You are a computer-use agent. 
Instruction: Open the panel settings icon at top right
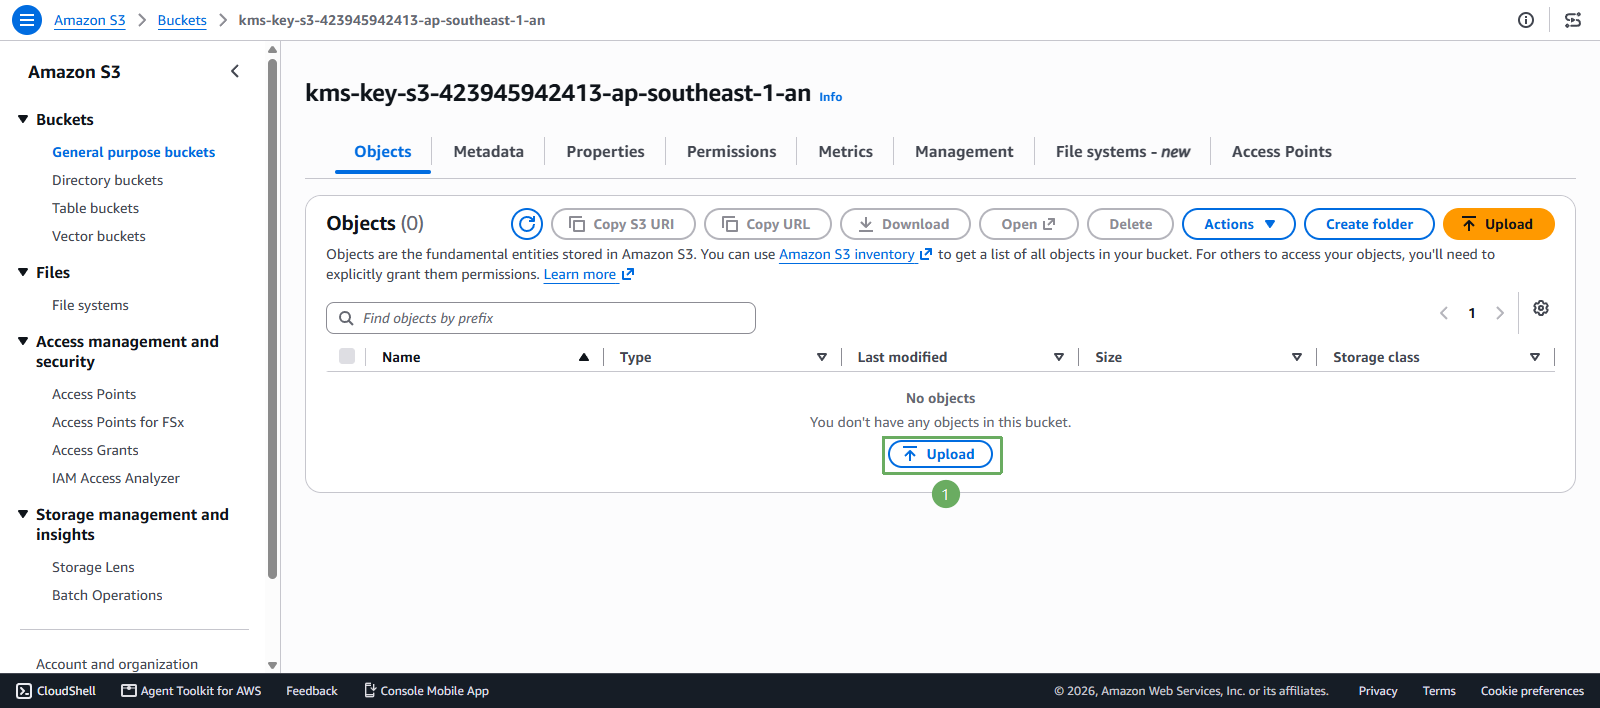click(x=1573, y=20)
